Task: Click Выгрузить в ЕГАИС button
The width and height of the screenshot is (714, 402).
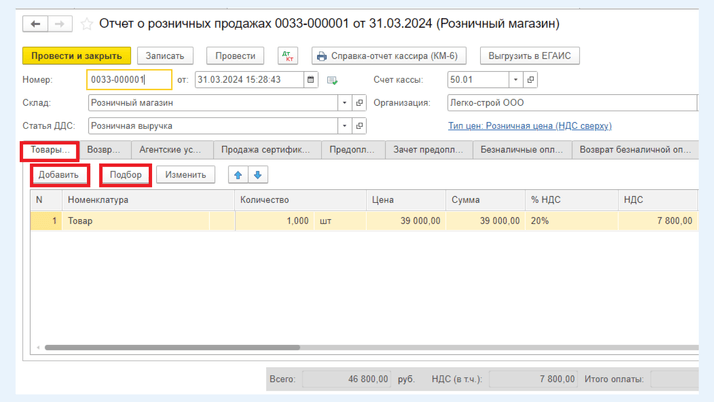Action: 530,56
